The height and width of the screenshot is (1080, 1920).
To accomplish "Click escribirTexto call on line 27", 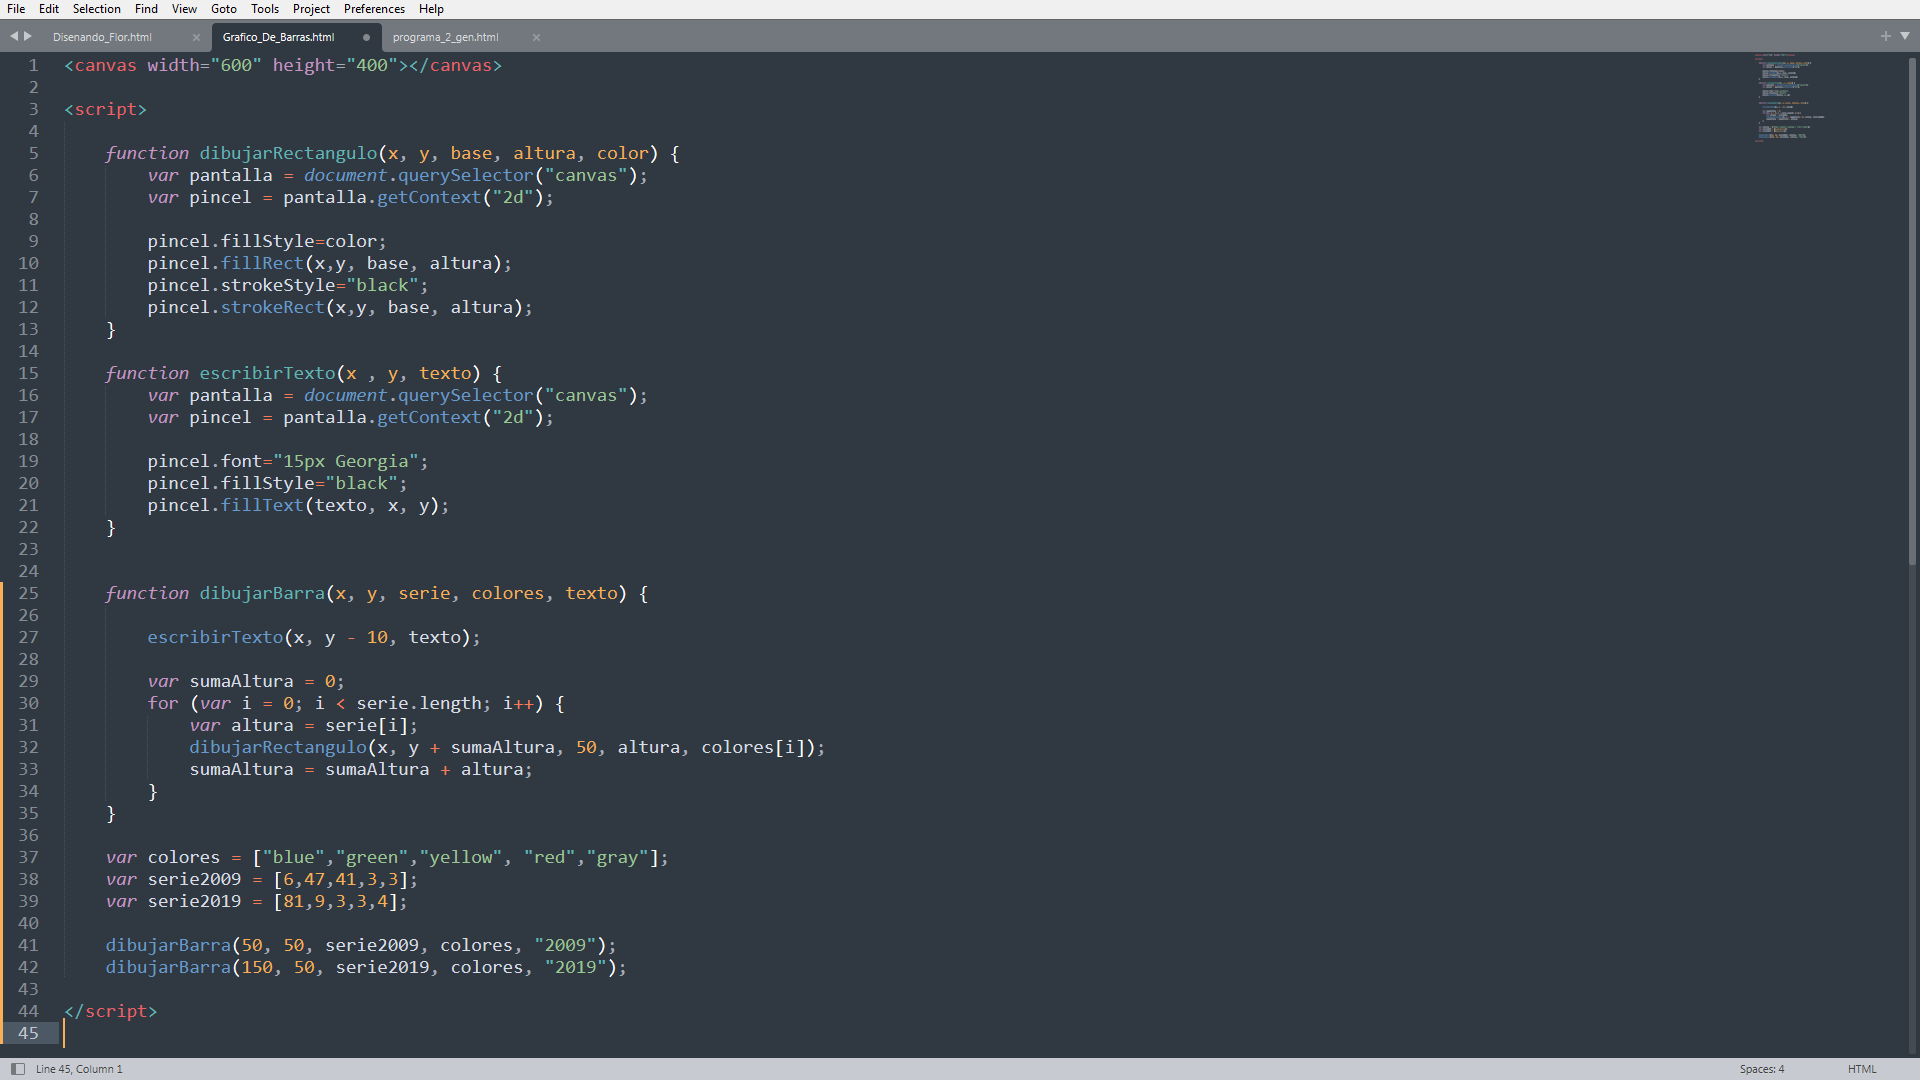I will [x=314, y=637].
